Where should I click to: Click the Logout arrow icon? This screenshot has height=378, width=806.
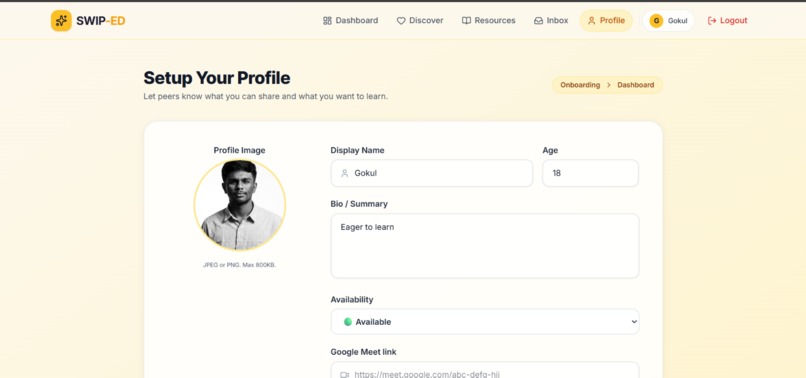click(x=712, y=21)
